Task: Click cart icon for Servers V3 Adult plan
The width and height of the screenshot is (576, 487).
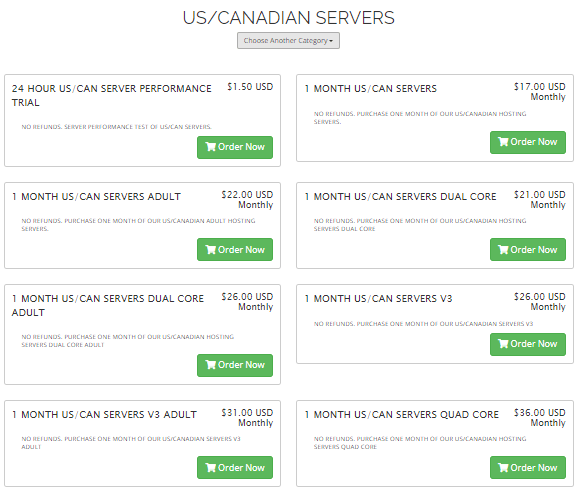Action: pyautogui.click(x=210, y=468)
